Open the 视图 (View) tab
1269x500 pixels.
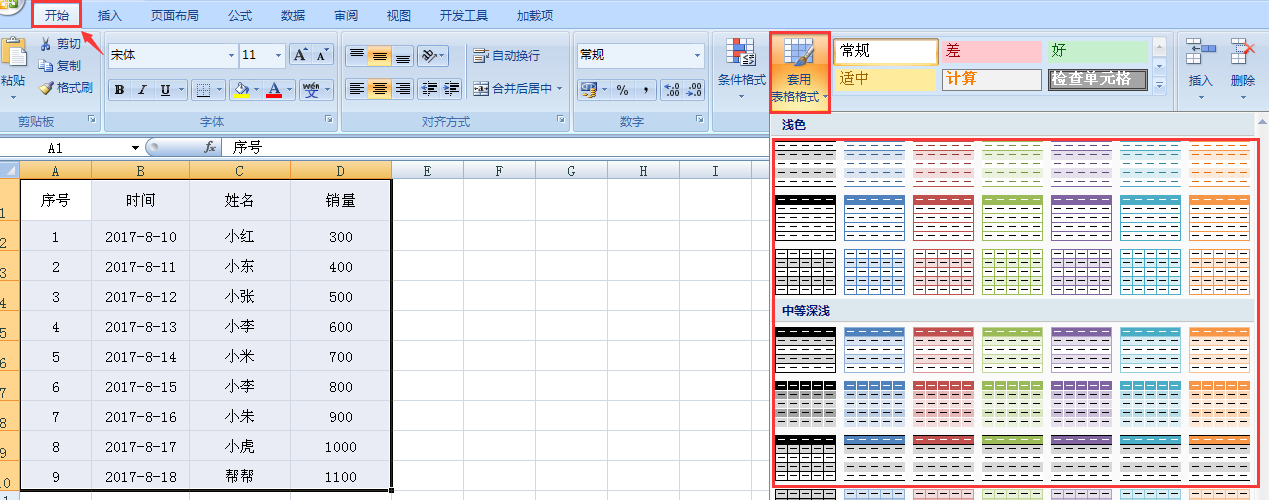[399, 15]
